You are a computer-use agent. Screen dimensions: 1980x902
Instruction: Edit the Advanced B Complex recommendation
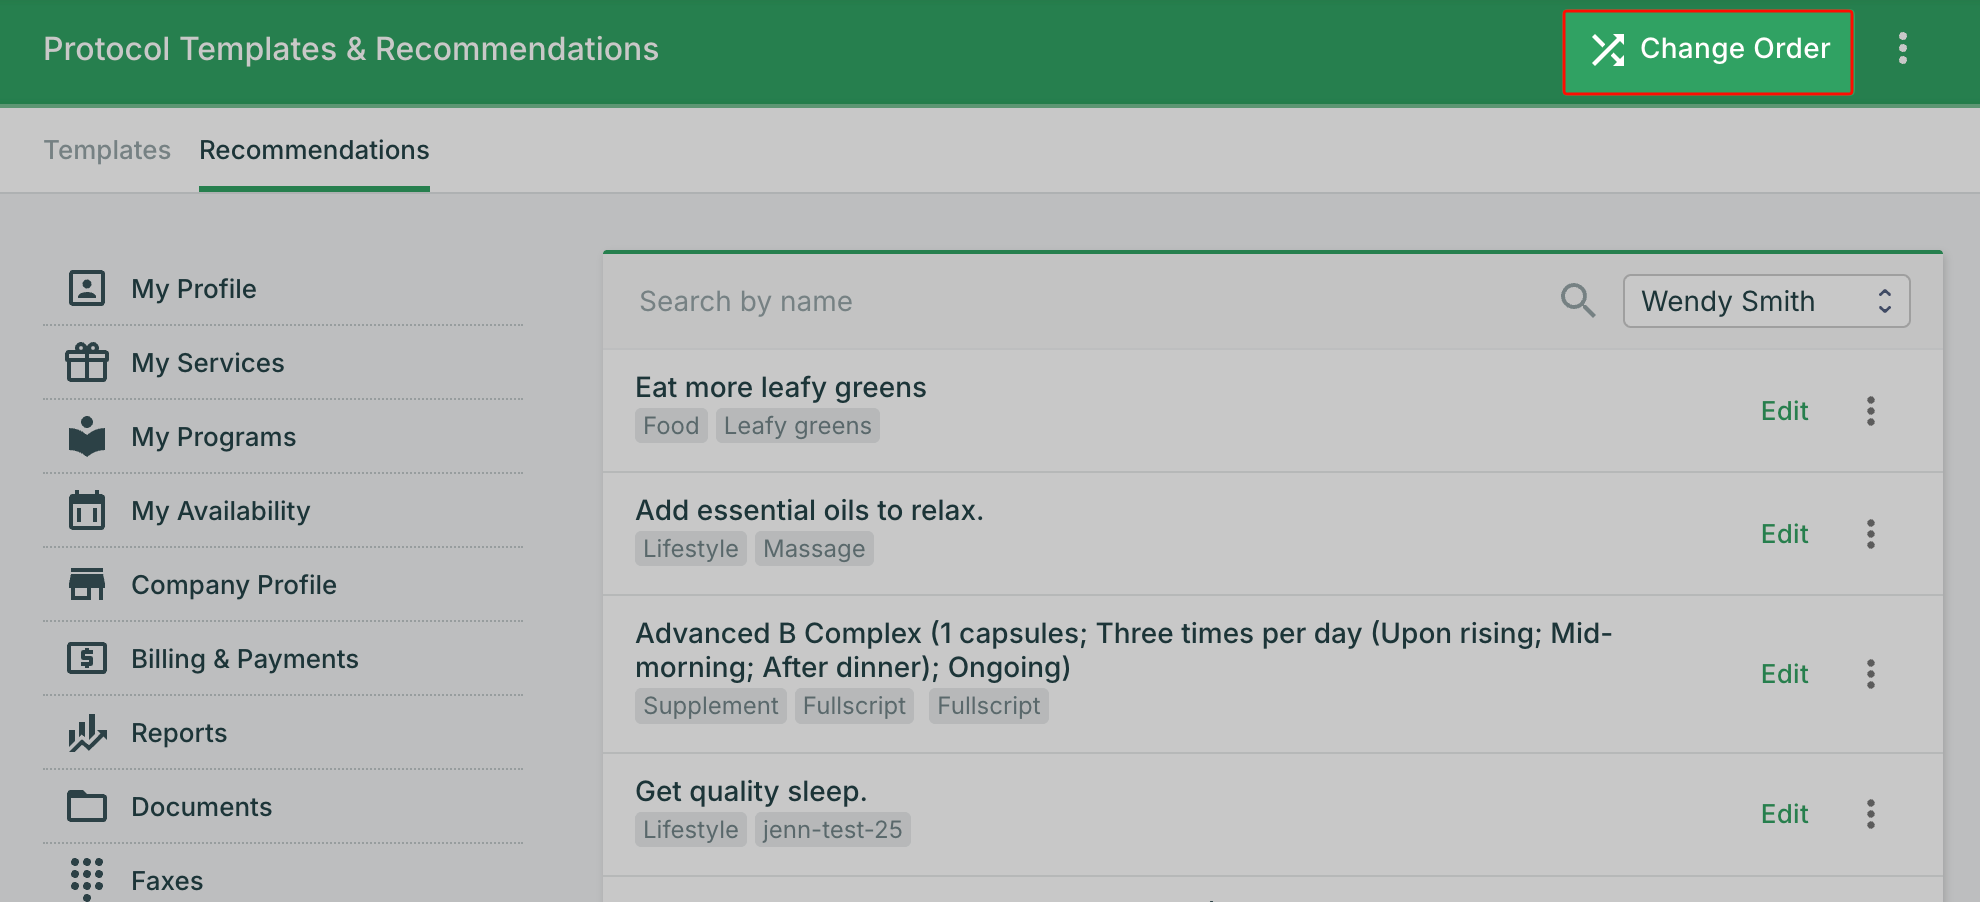pyautogui.click(x=1784, y=674)
